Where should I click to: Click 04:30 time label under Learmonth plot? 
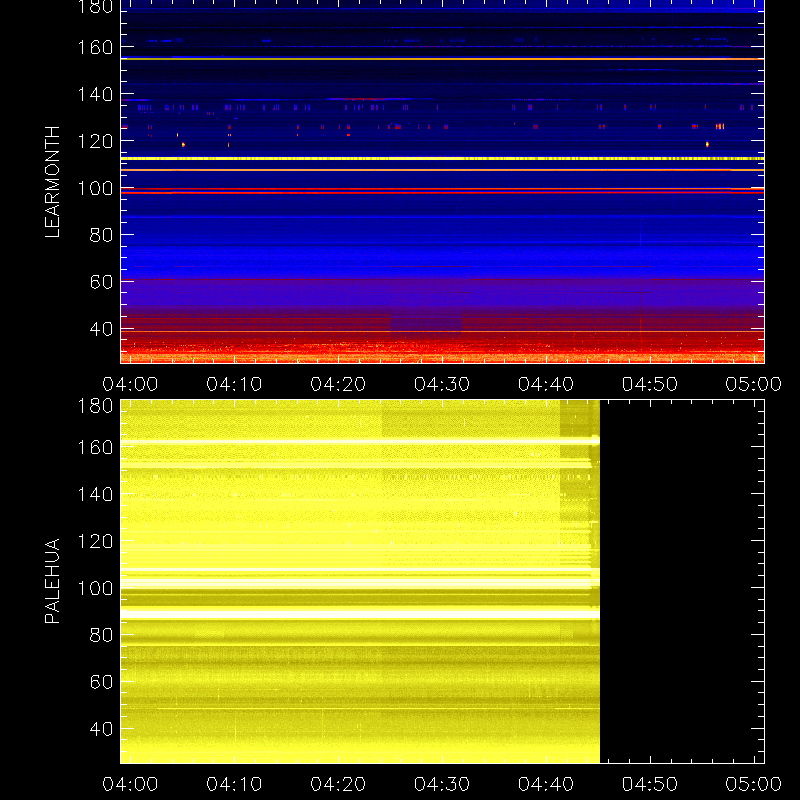[x=442, y=384]
